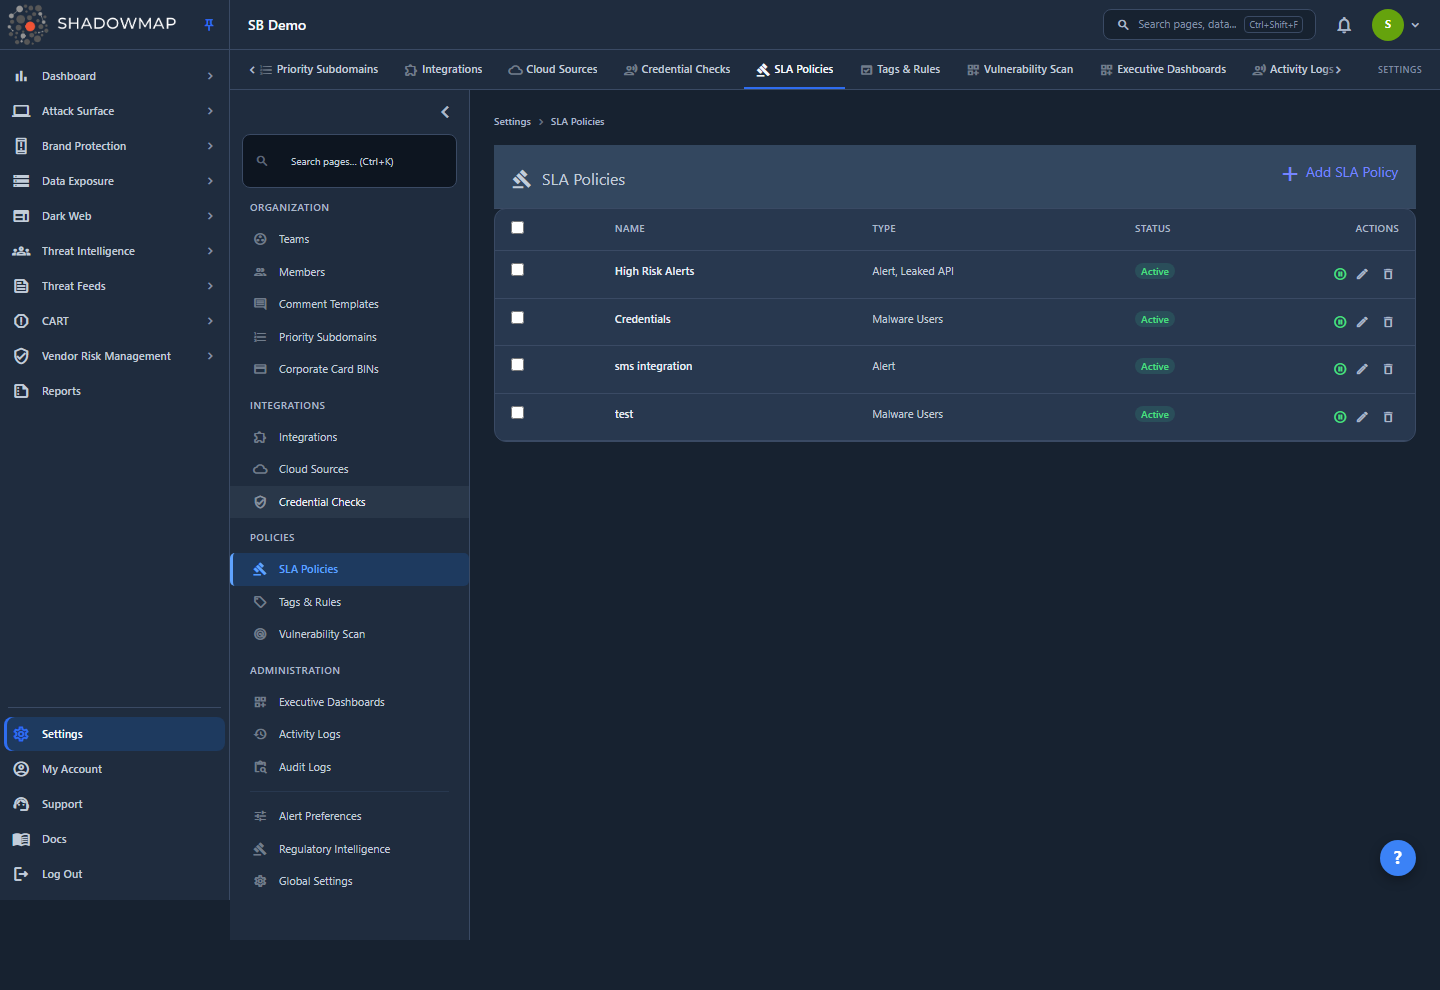
Task: Pause the test policy
Action: (x=1340, y=417)
